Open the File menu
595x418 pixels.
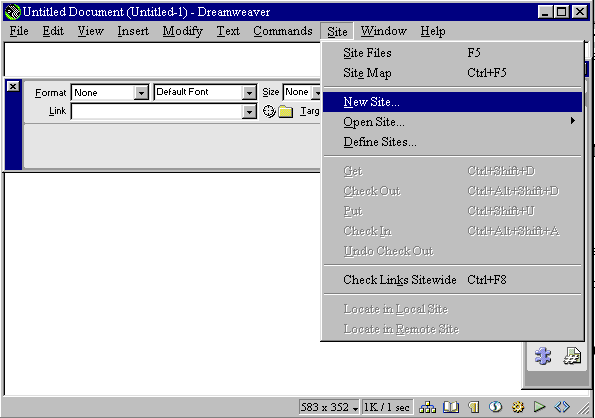[x=19, y=31]
